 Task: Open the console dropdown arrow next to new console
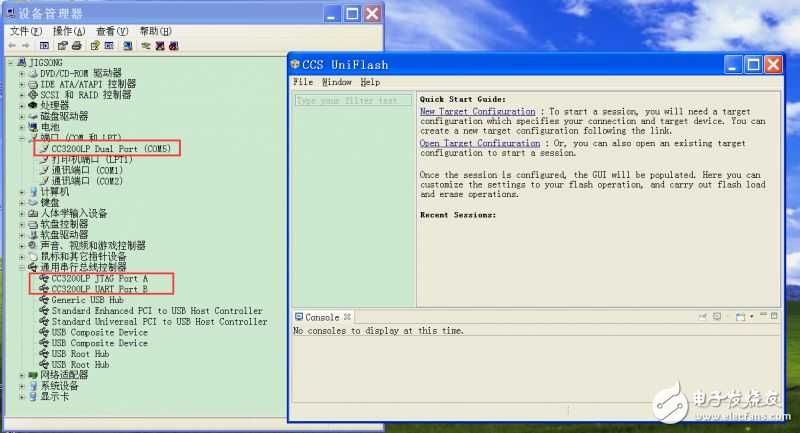tap(752, 316)
